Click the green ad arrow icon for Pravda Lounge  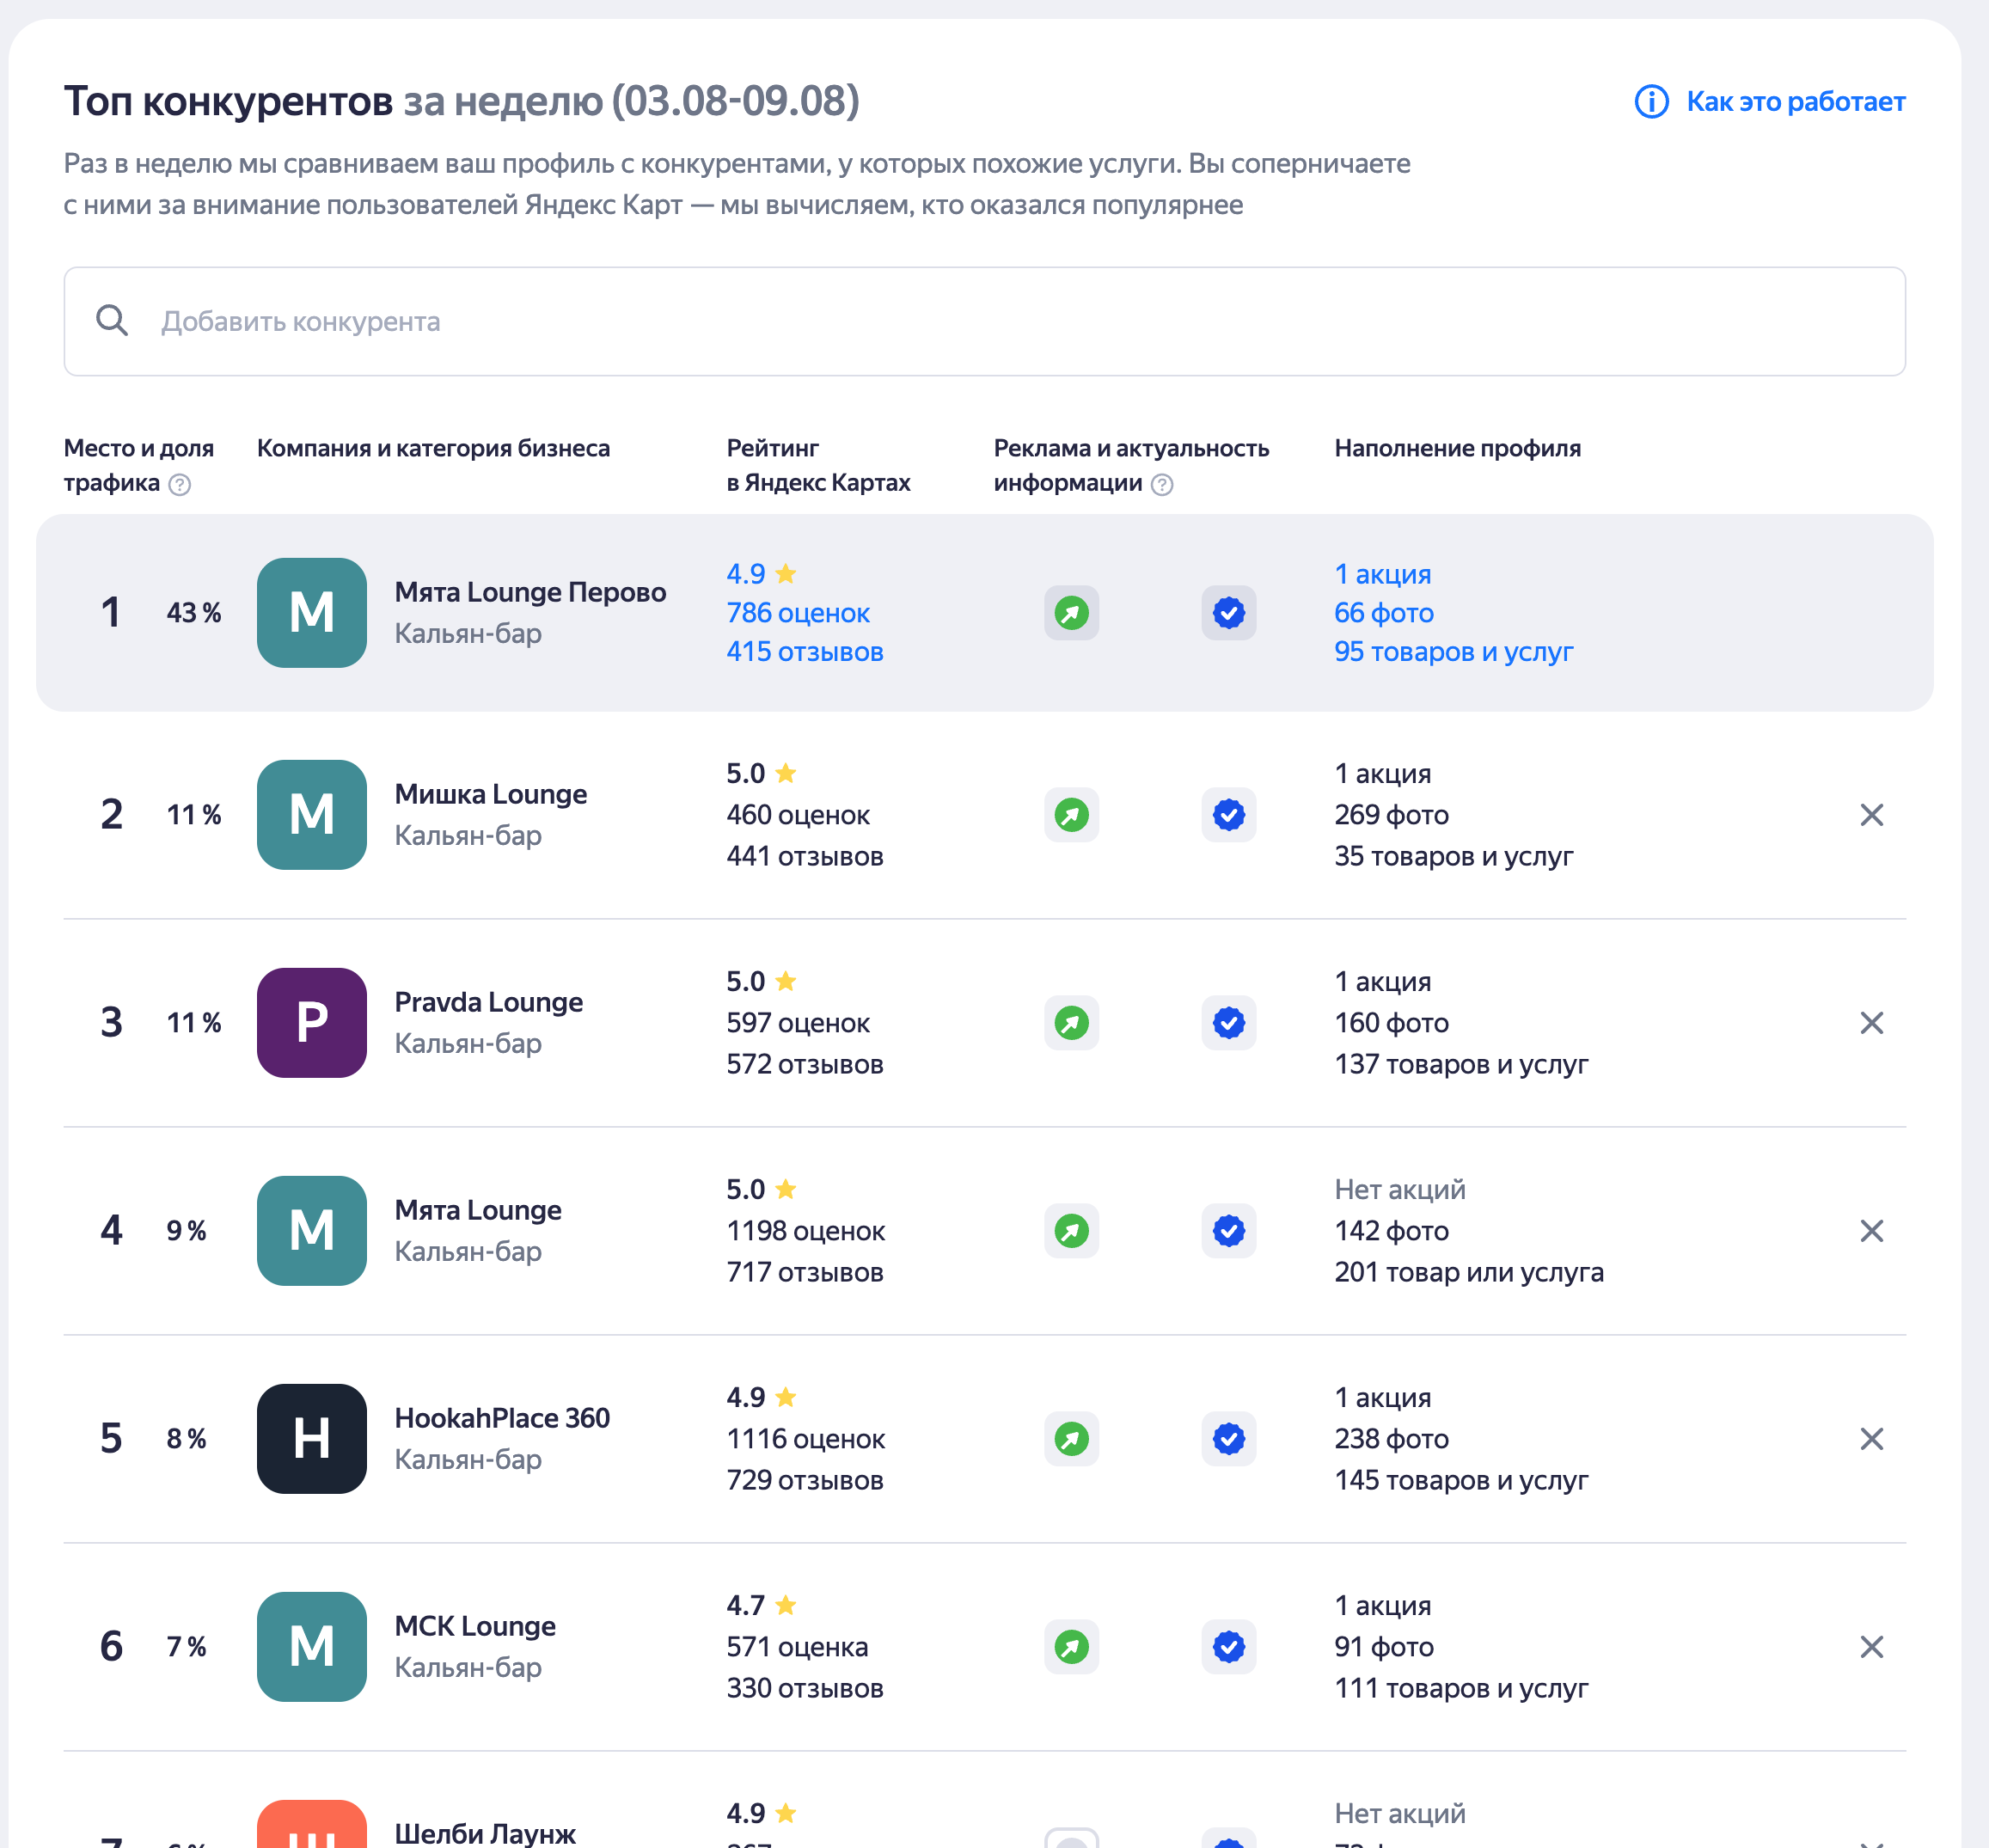pyautogui.click(x=1071, y=1023)
